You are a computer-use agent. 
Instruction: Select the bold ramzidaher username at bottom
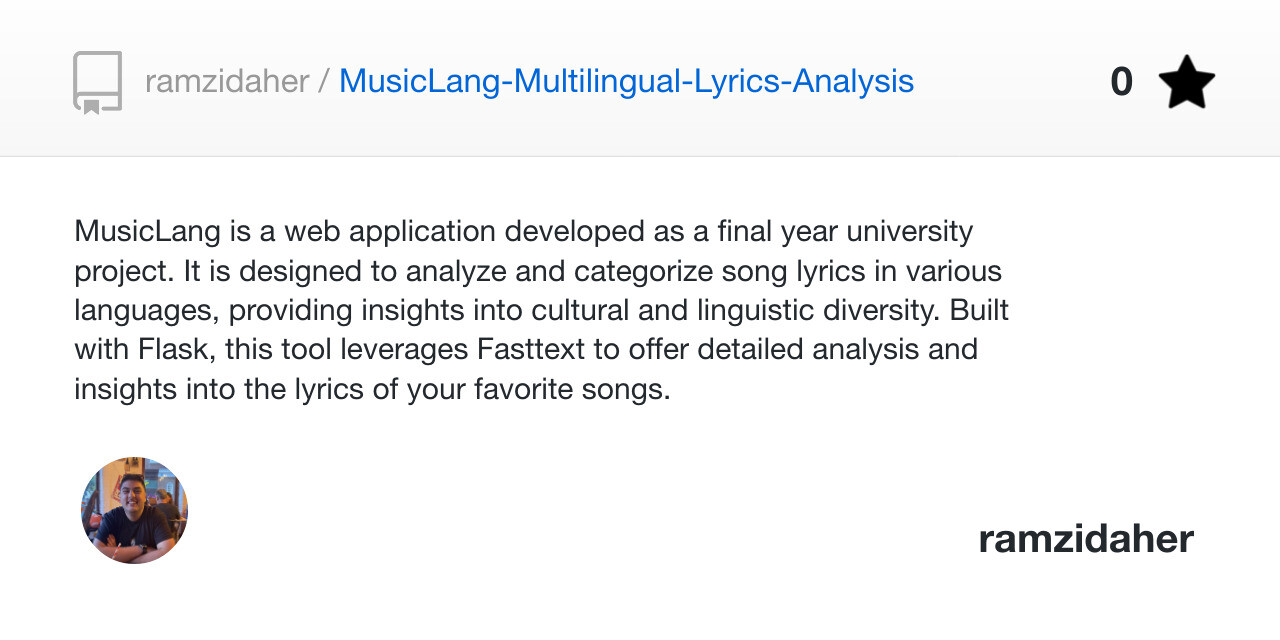click(1086, 539)
